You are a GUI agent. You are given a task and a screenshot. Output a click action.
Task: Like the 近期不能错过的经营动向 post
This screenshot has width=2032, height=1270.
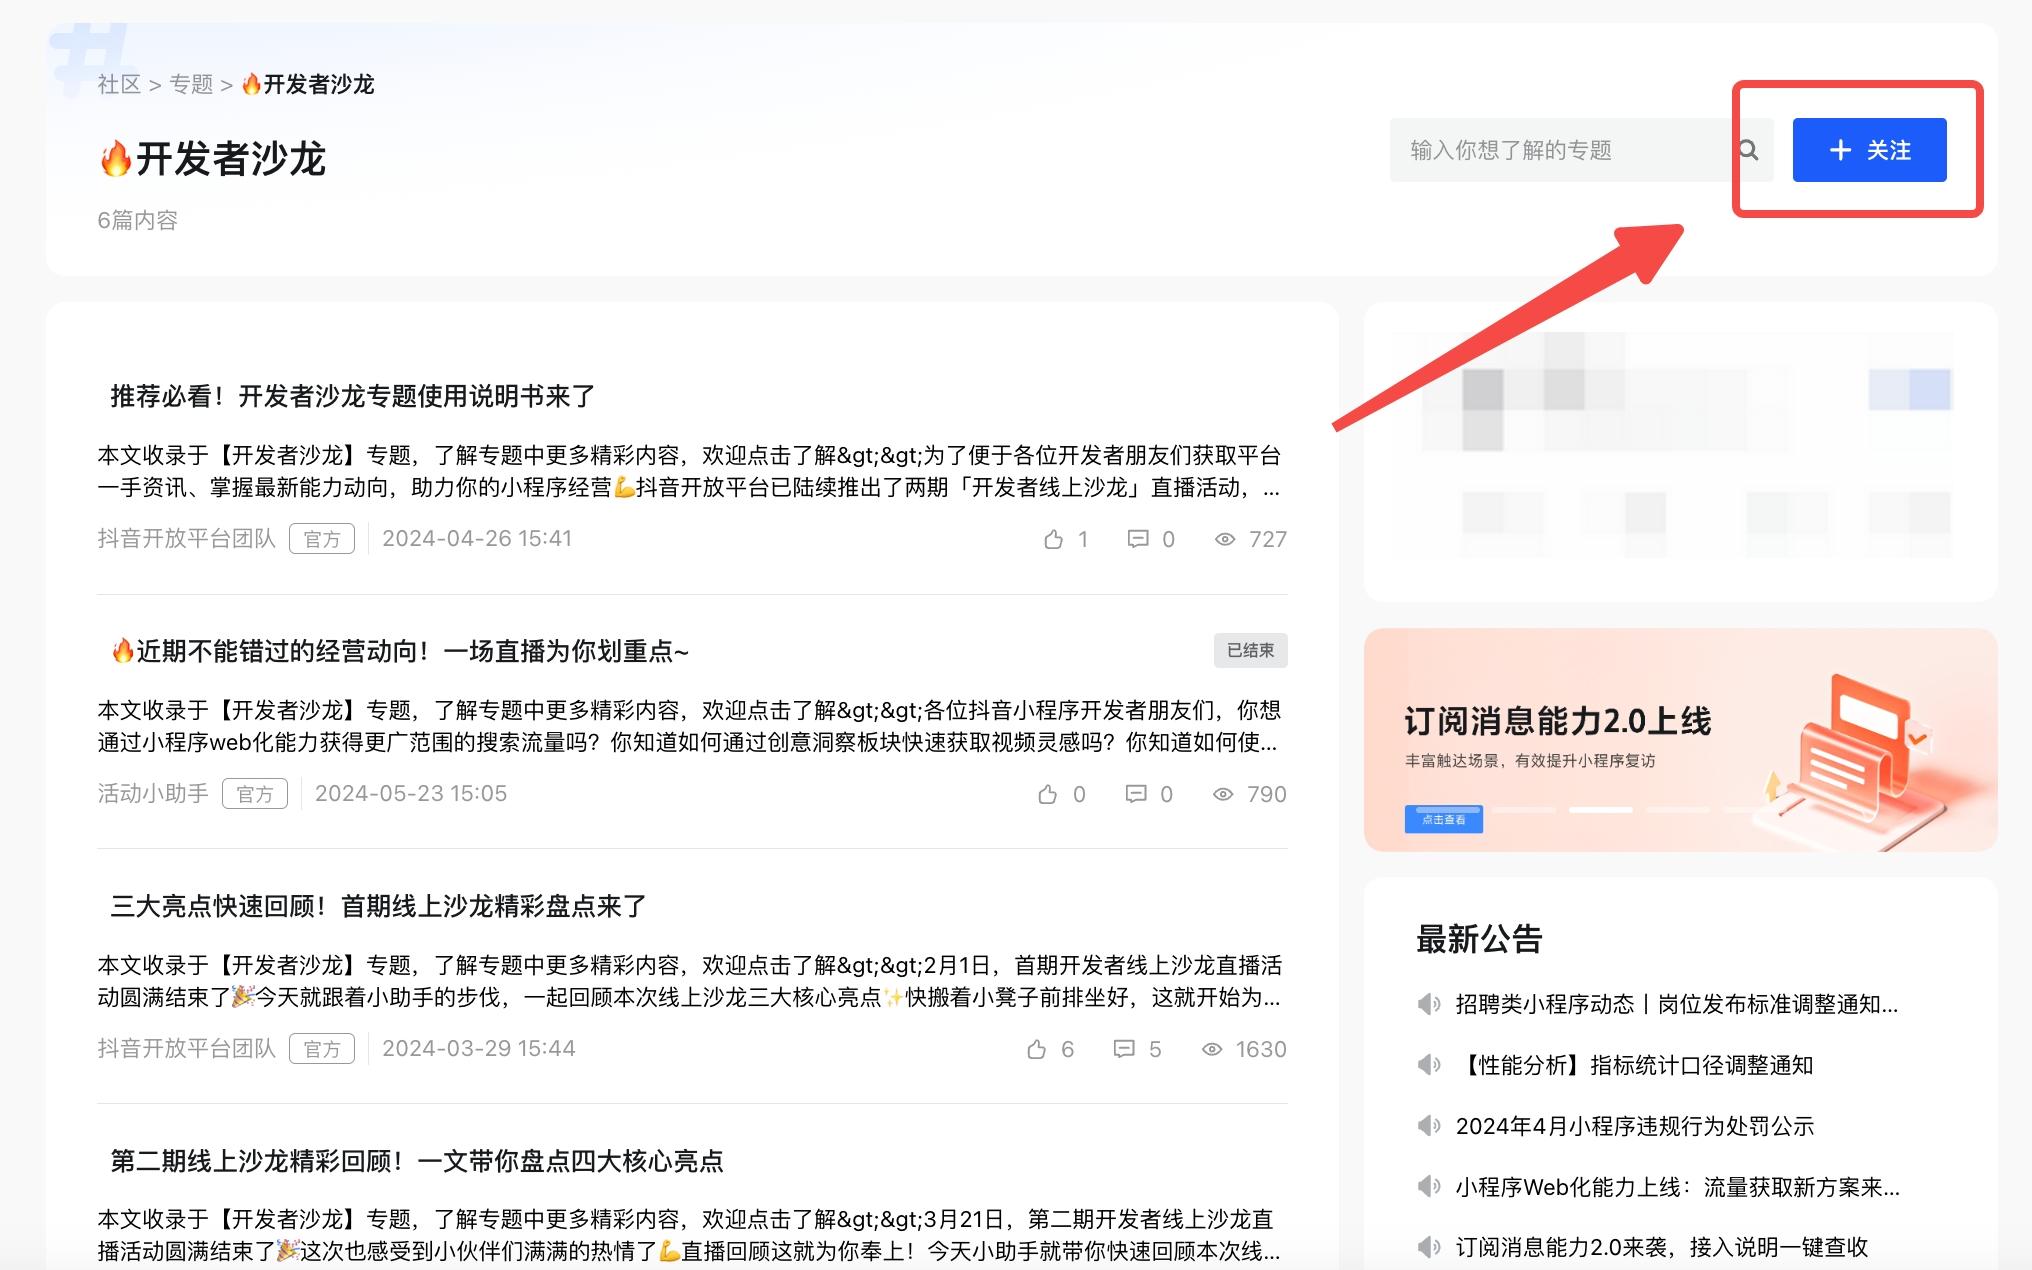coord(1047,795)
